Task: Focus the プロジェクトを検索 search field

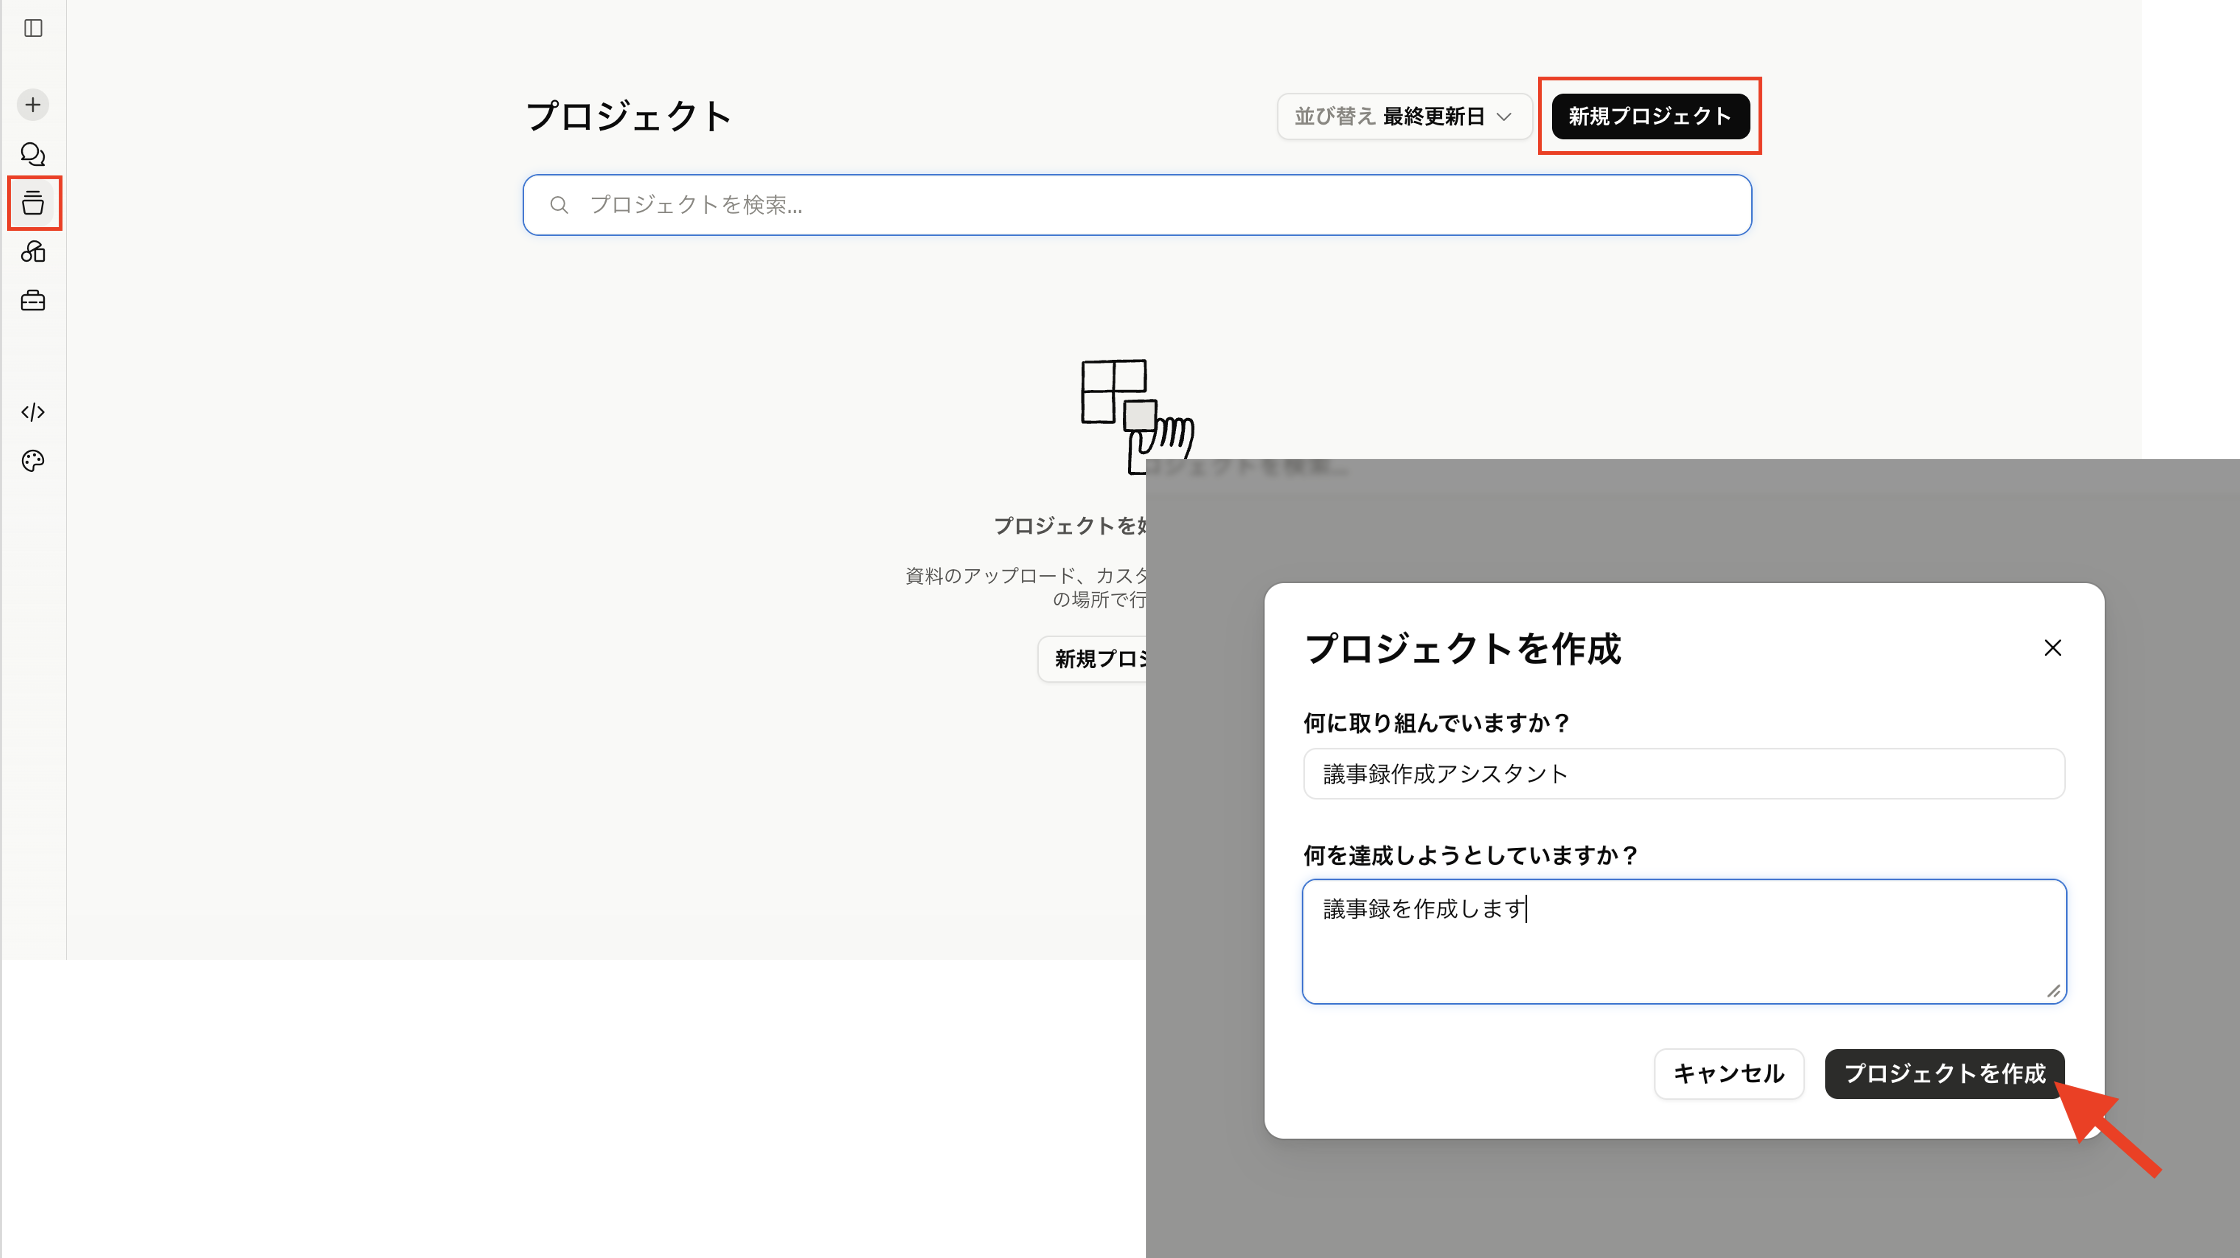Action: [x=1137, y=205]
